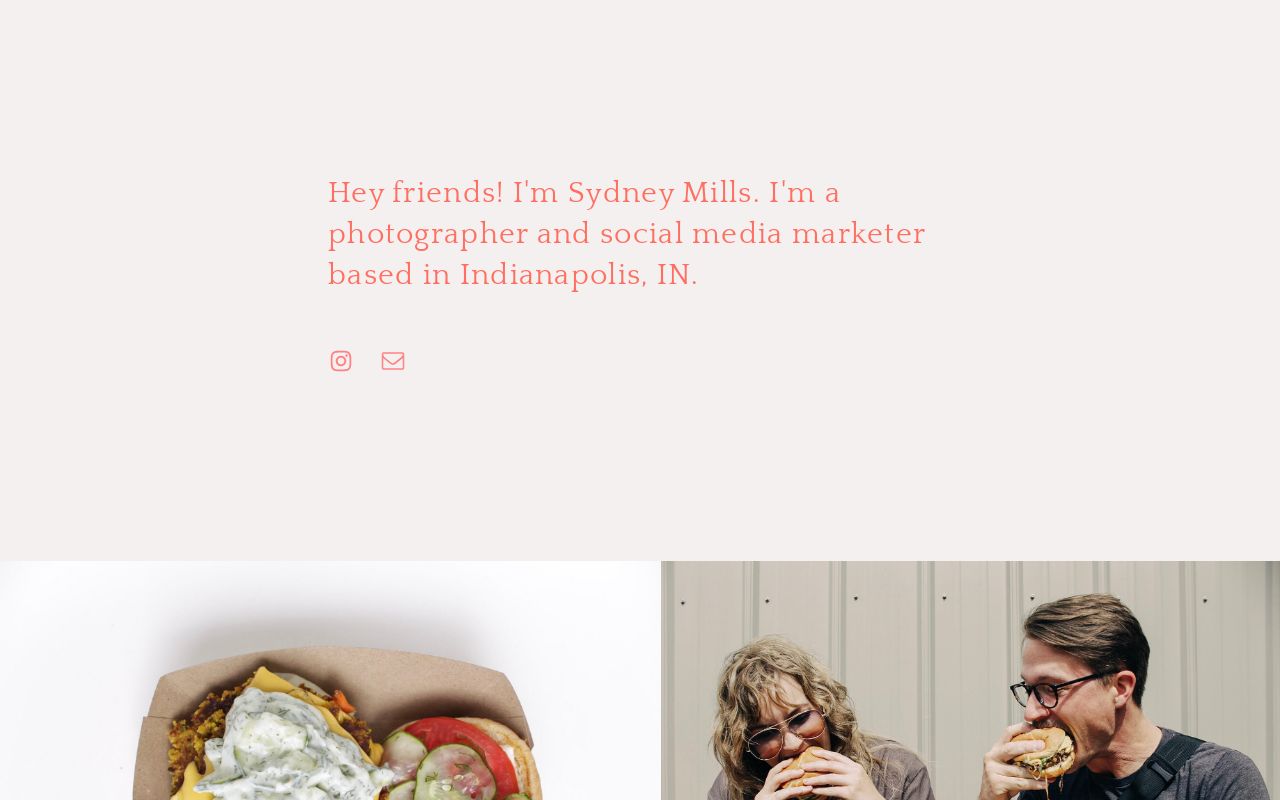
Task: Click the word "photographer" in the intro
Action: click(x=428, y=233)
